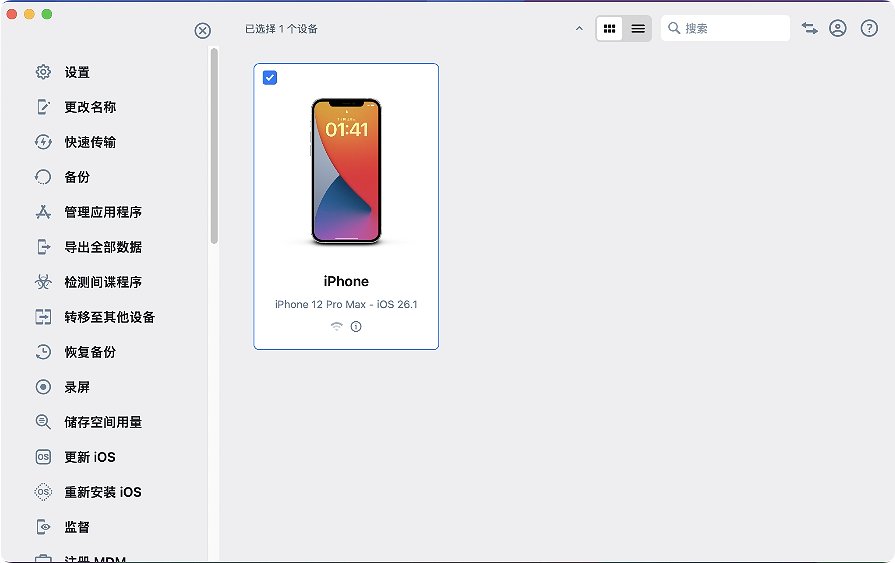The image size is (895, 563).
Task: Click the 检测间谍程序 biohazard icon
Action: tap(43, 282)
